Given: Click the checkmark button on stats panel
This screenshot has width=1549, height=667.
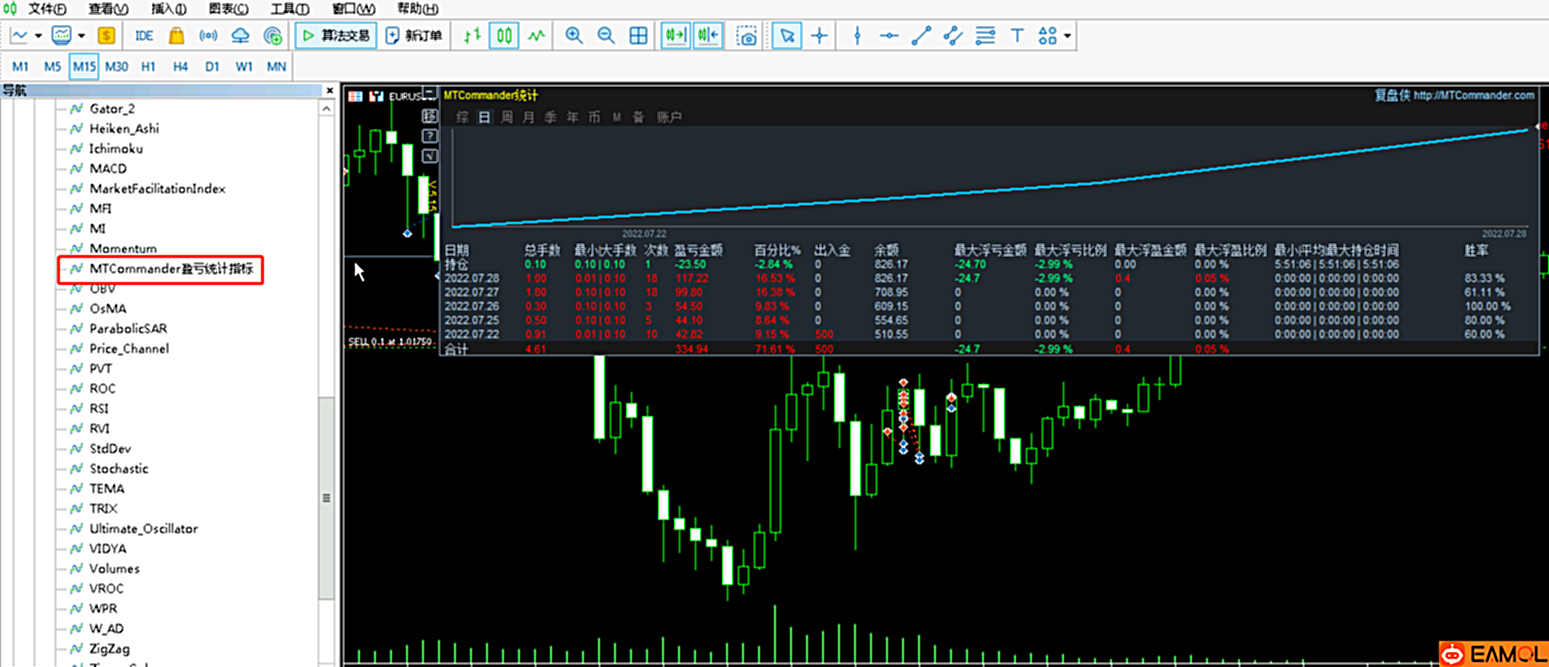Looking at the screenshot, I should click(x=430, y=156).
